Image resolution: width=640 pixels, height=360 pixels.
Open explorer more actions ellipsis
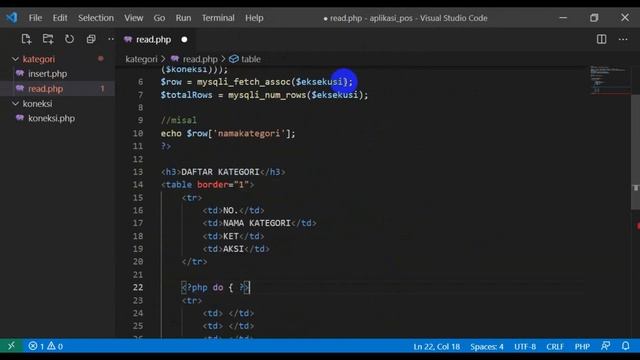point(111,39)
